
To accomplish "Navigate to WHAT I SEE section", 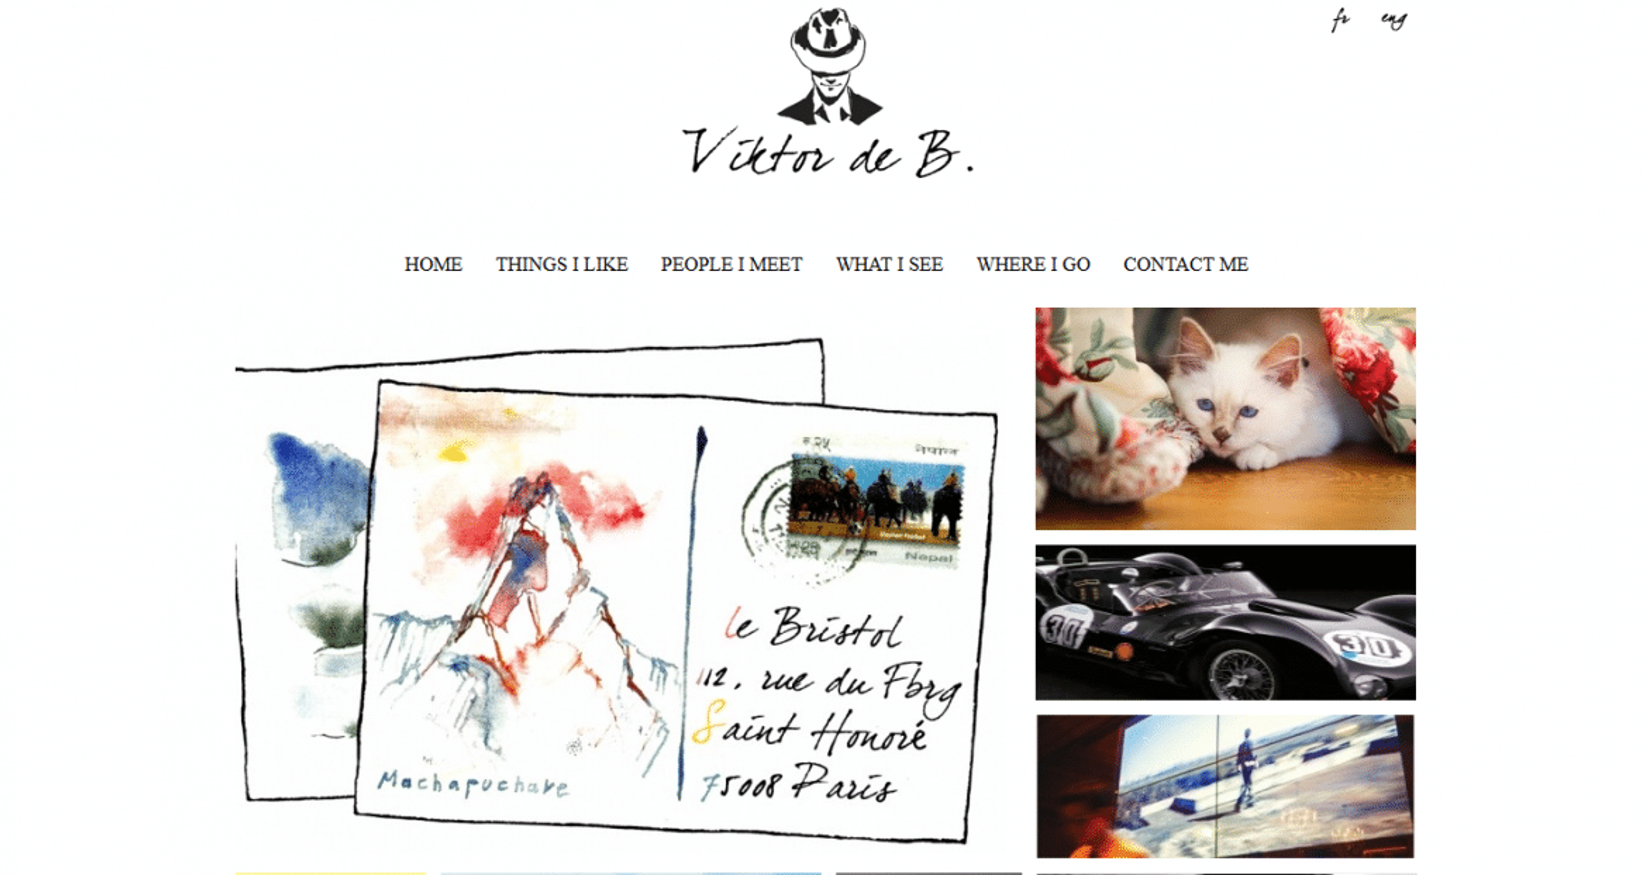I will [890, 264].
